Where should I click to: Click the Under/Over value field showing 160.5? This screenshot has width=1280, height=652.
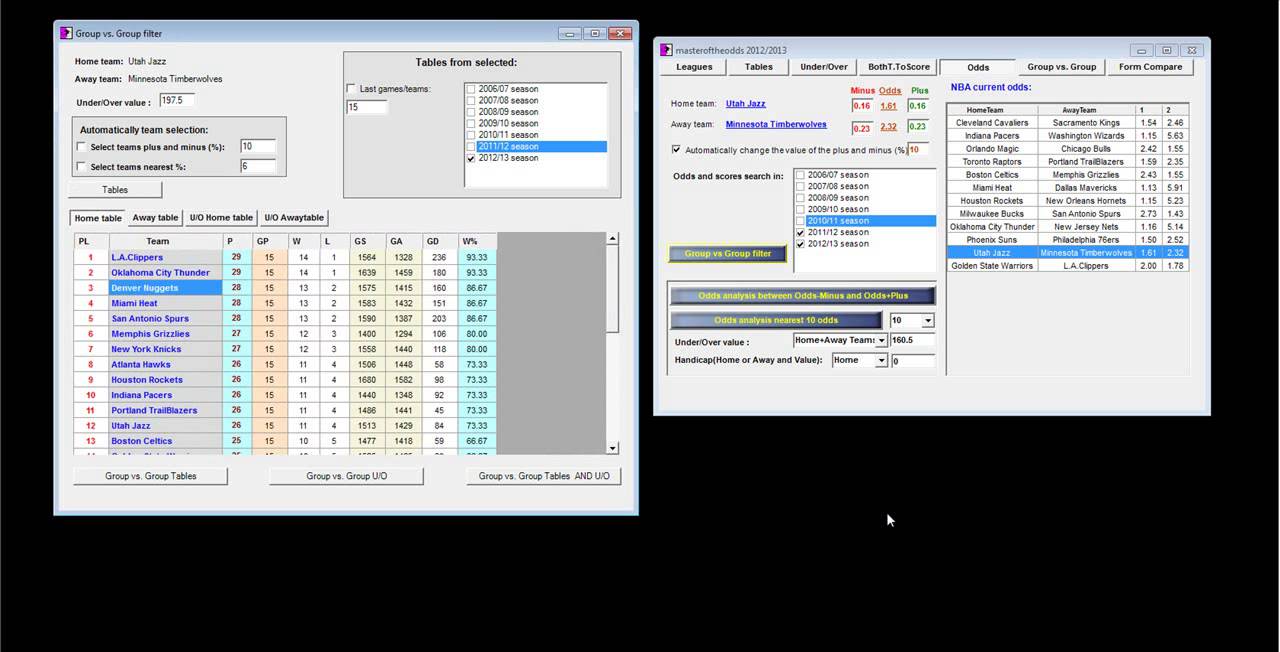coord(912,341)
